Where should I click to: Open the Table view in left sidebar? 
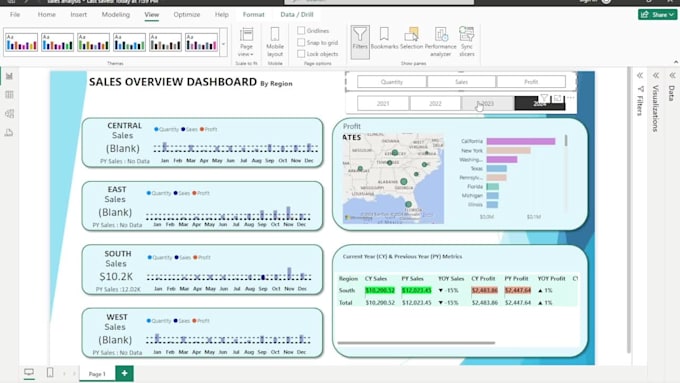[9, 95]
